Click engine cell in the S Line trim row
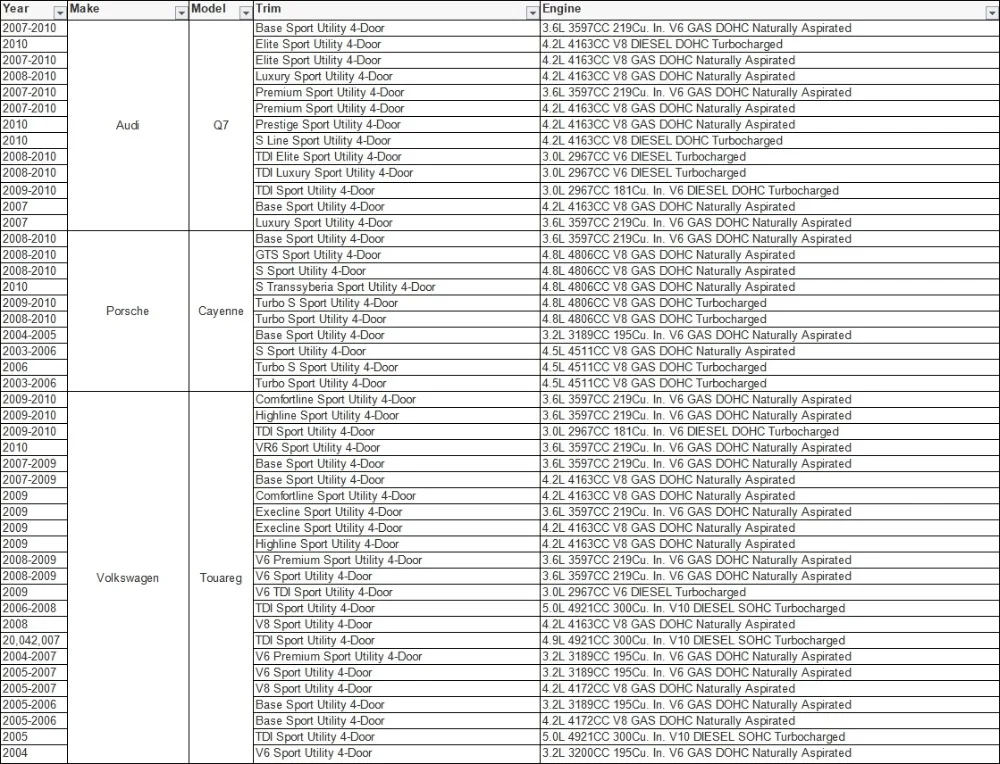 pos(770,140)
